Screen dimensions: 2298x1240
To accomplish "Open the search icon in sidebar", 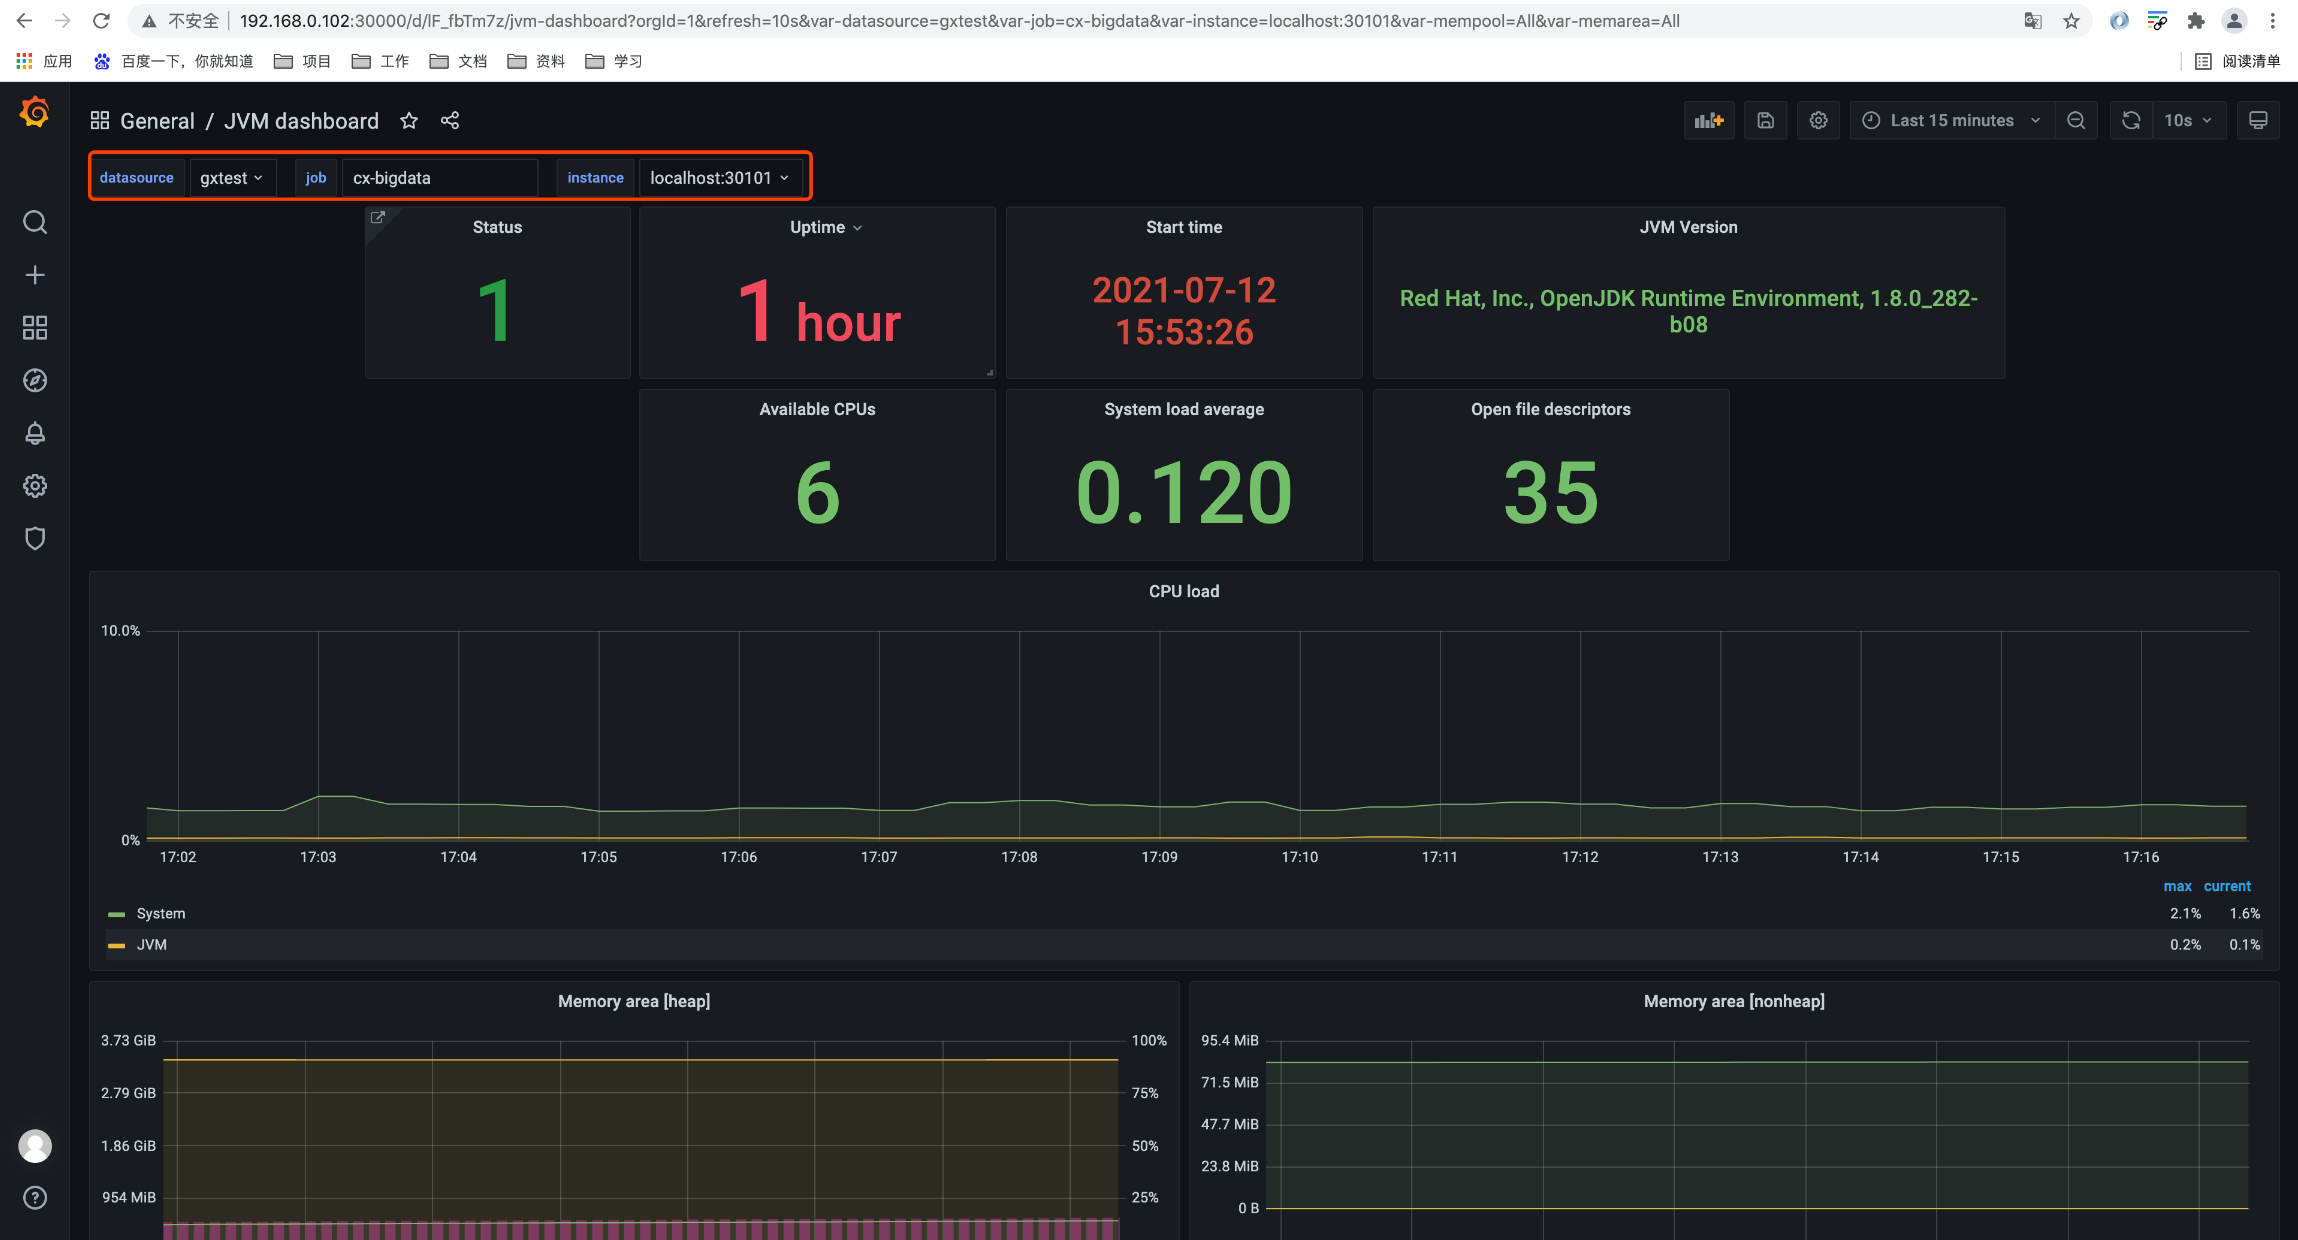I will point(35,222).
